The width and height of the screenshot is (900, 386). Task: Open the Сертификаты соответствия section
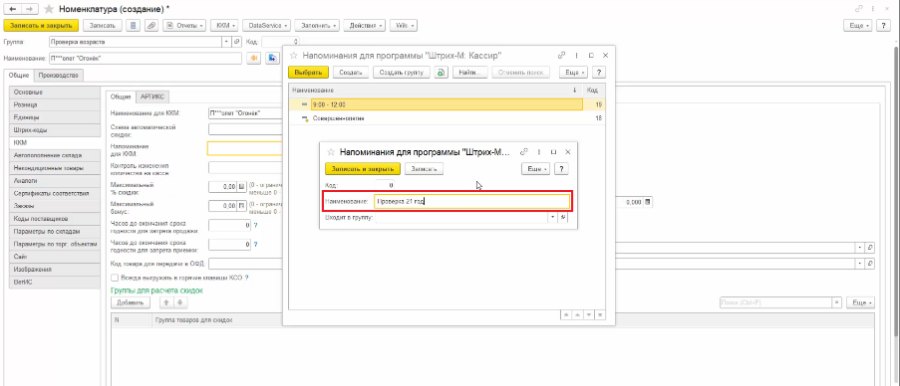[55, 194]
